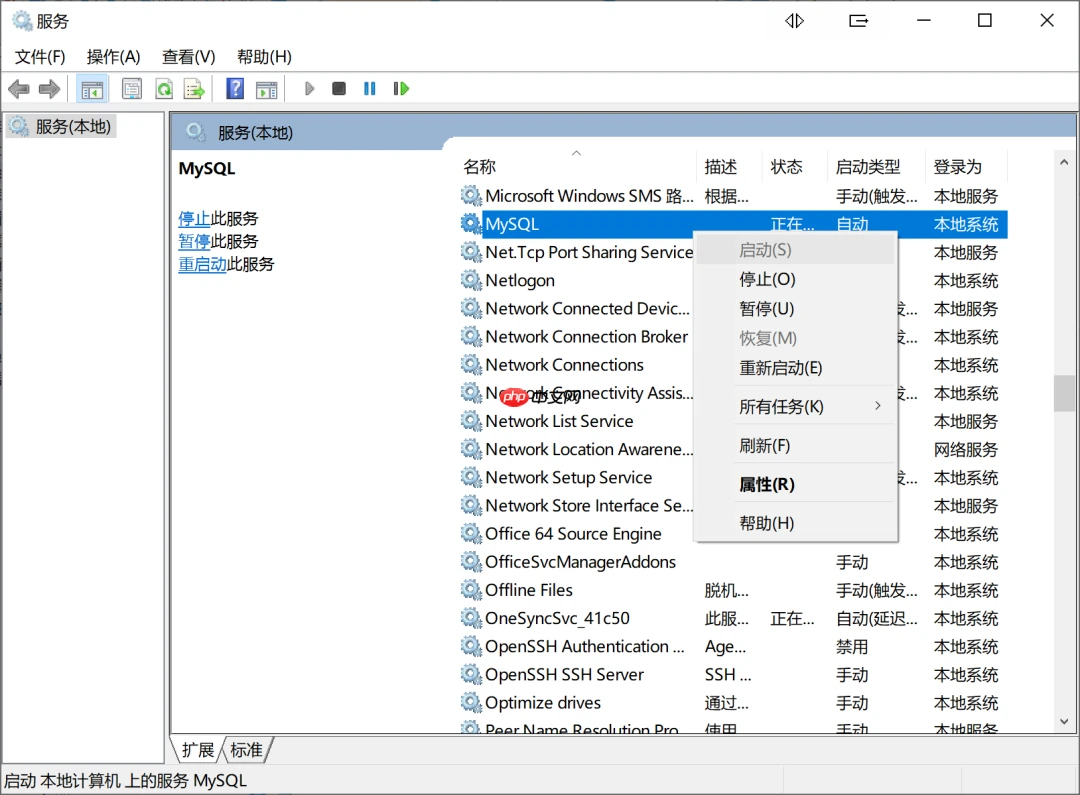Click the Stop service toolbar icon
This screenshot has height=795, width=1080.
338,88
